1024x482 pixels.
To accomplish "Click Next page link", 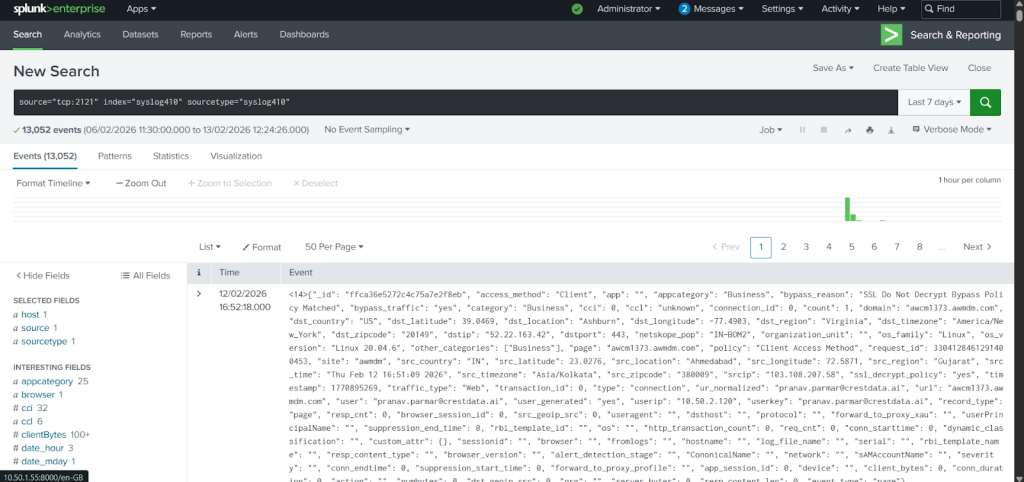I will [977, 247].
